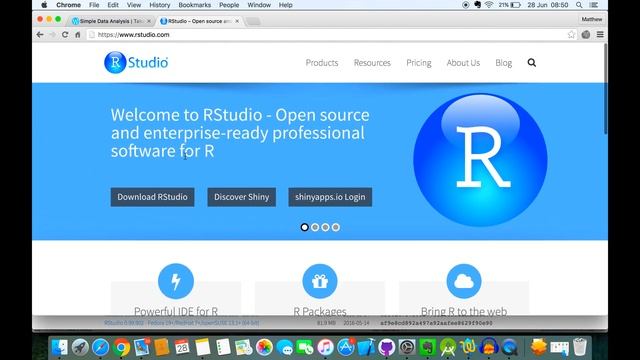
Task: Select the second carousel slide dot
Action: [315, 227]
